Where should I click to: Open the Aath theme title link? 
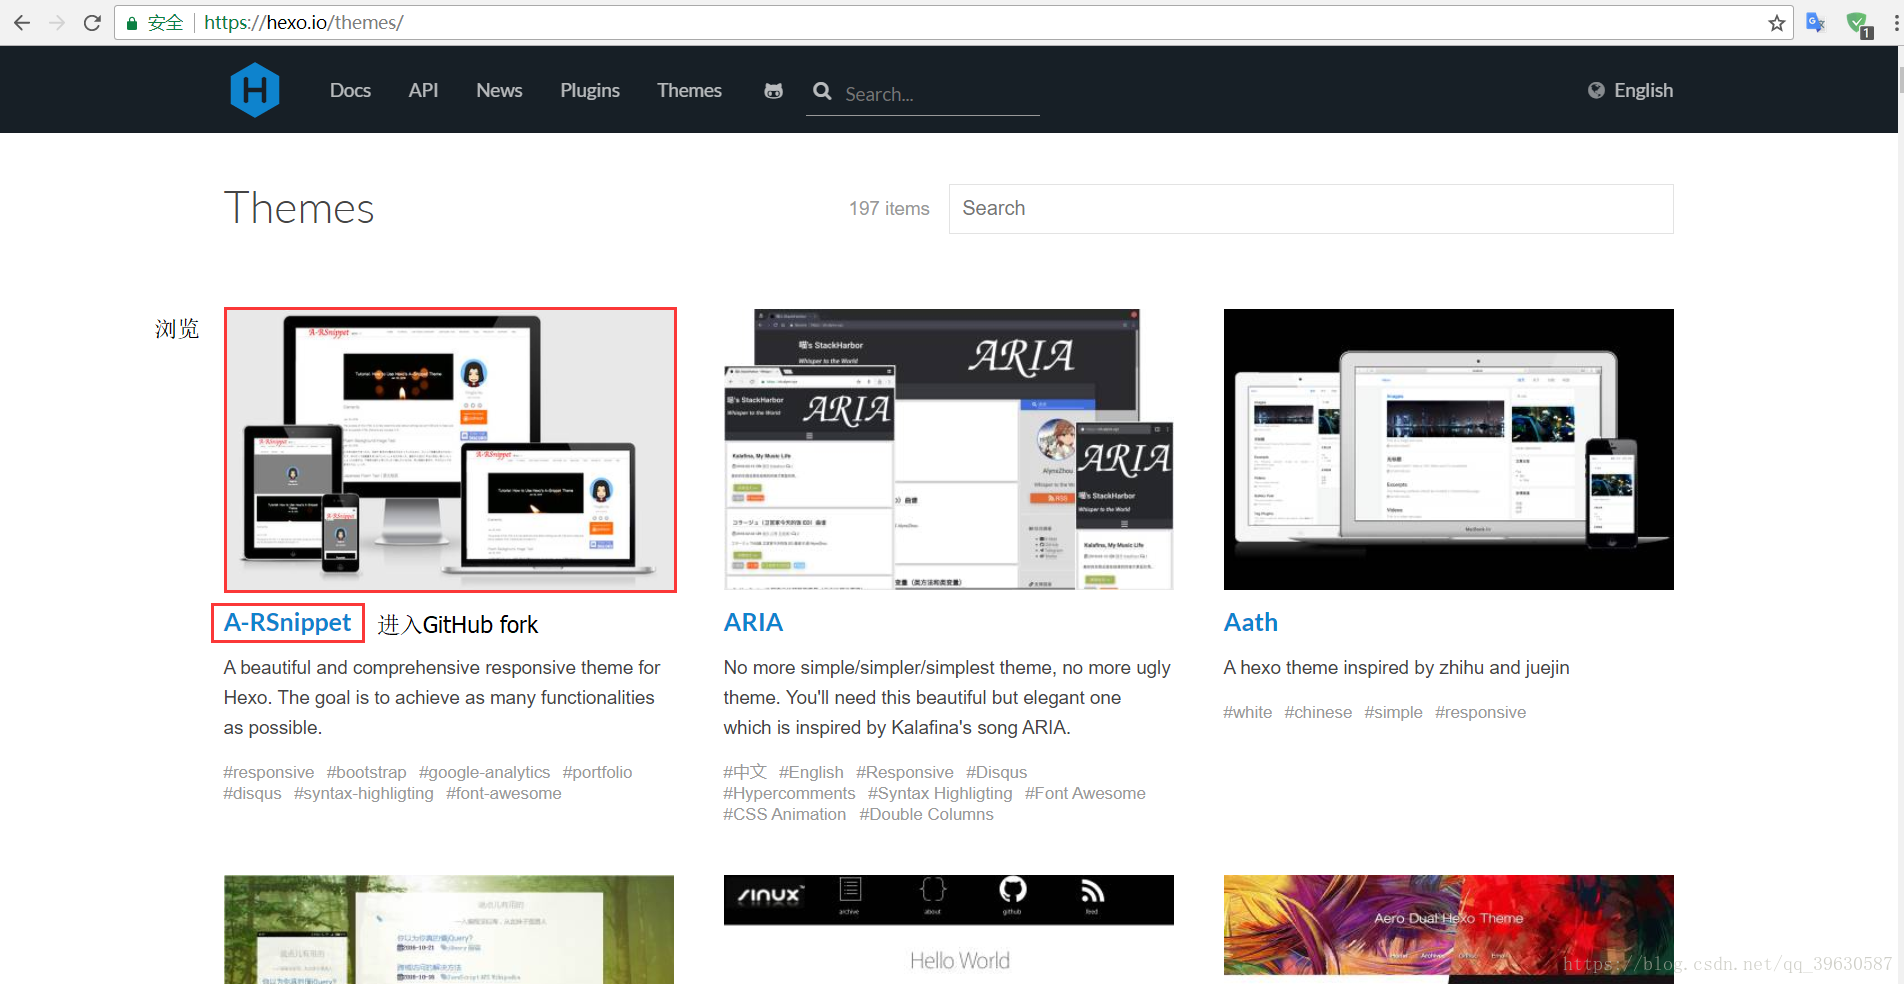[x=1251, y=623]
